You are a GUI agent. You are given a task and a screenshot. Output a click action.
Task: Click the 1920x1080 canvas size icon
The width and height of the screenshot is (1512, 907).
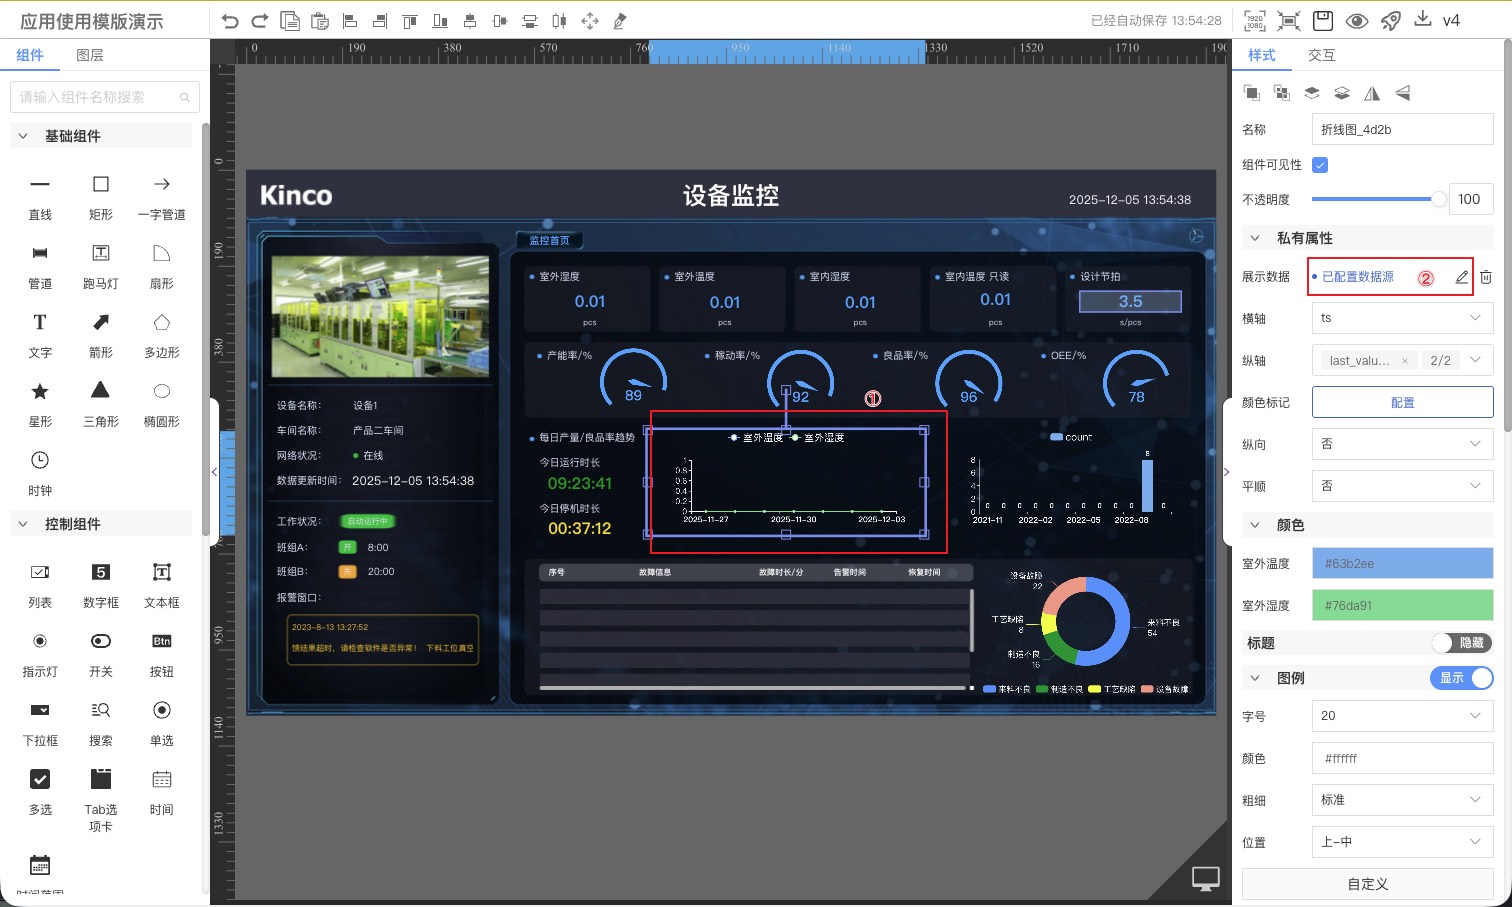(1254, 21)
